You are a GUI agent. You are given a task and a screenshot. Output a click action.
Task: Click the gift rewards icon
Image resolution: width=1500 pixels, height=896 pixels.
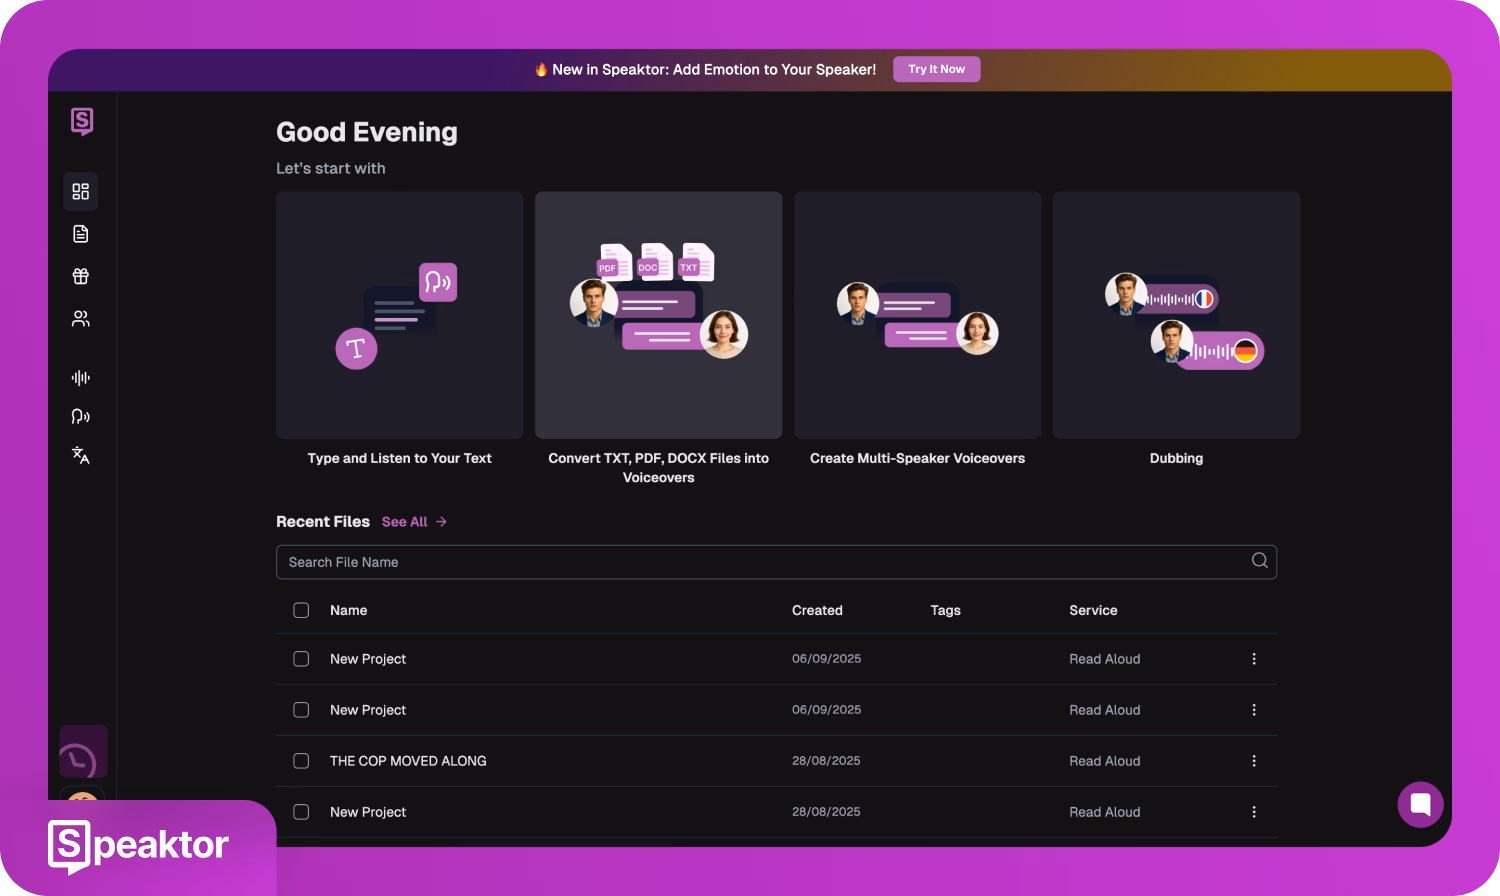click(81, 276)
